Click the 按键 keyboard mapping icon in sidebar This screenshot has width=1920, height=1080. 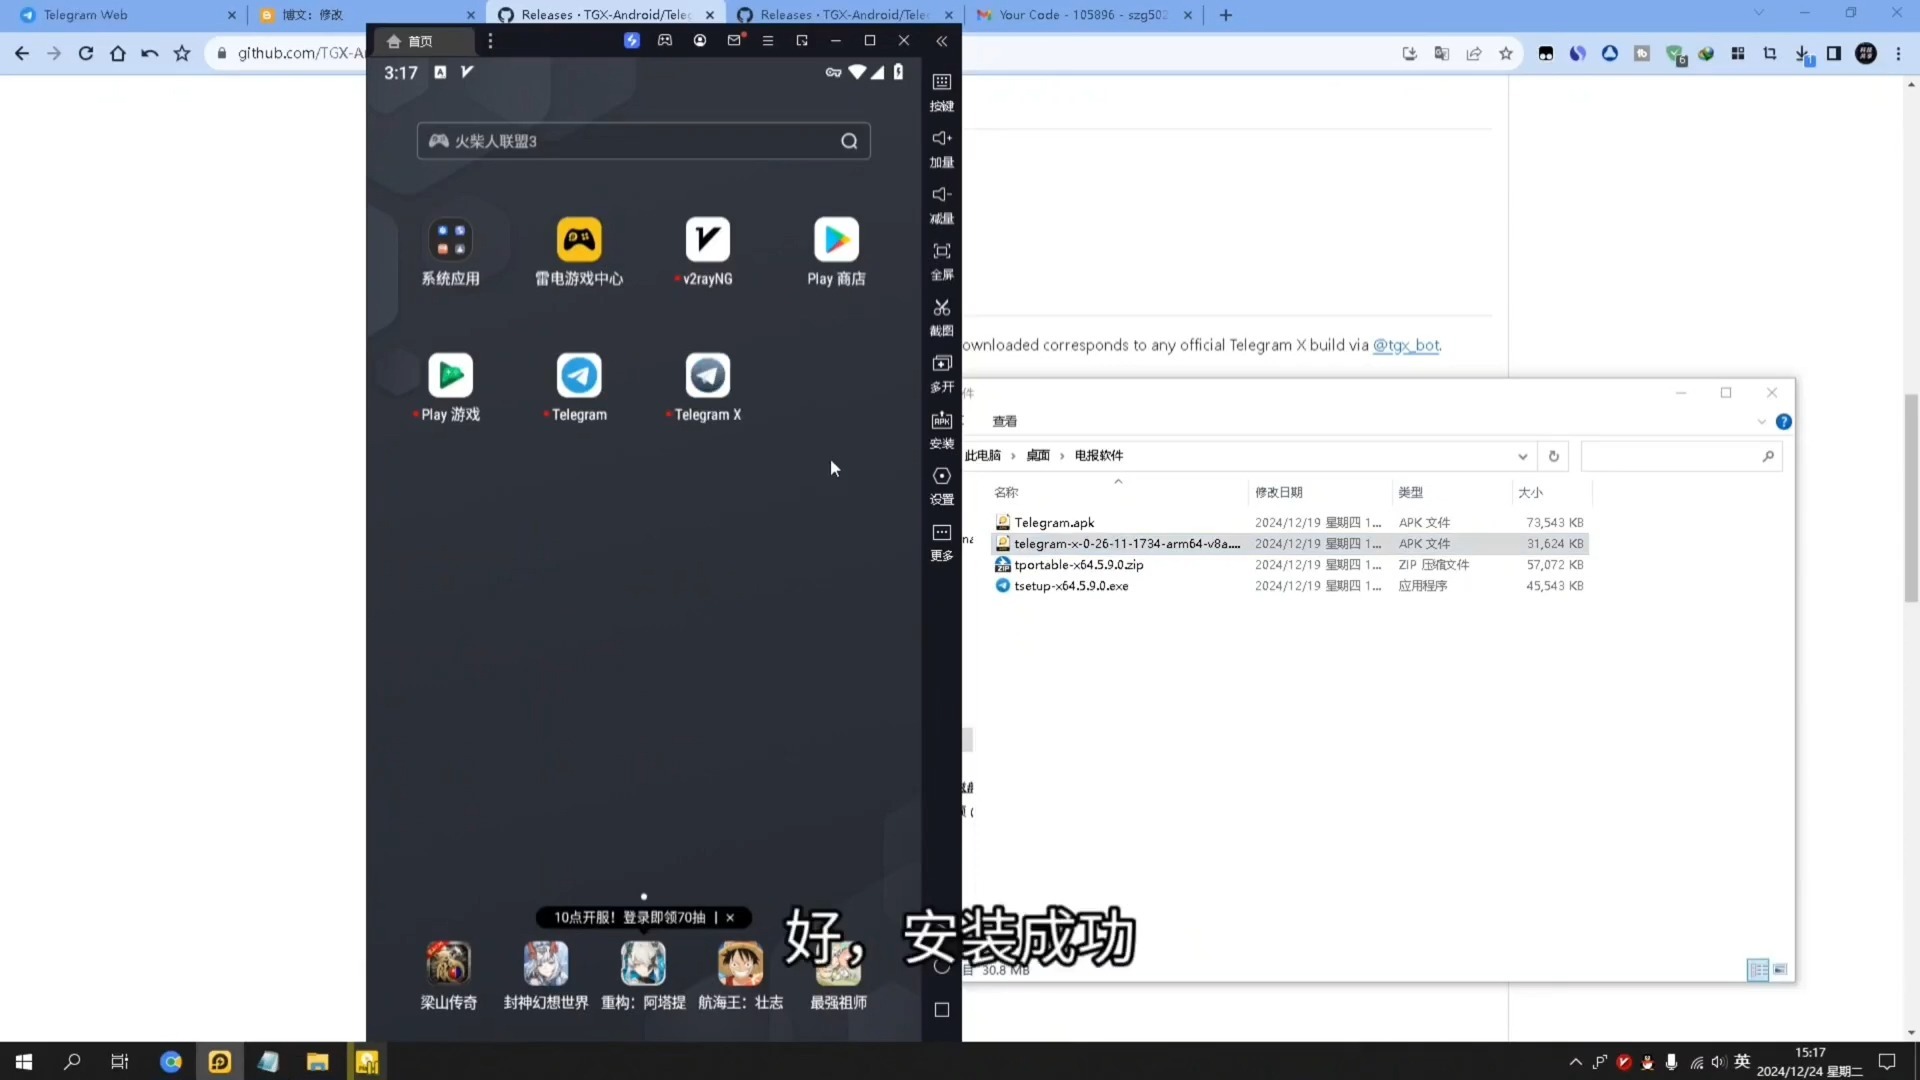tap(941, 82)
